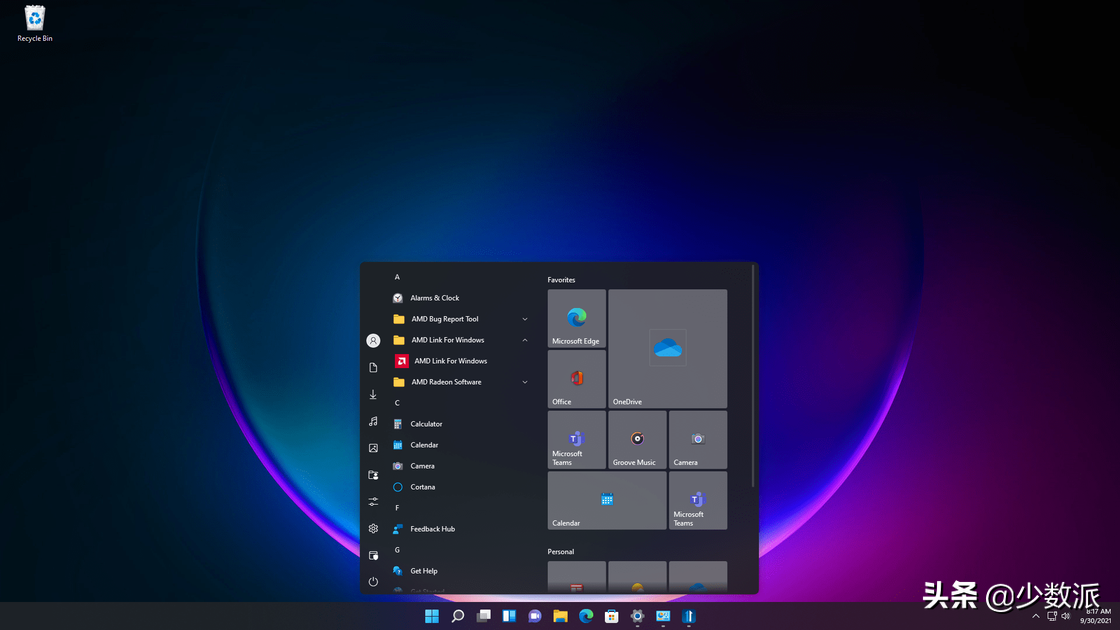Open Settings from the Start menu sidebar
Viewport: 1120px width, 630px height.
click(373, 528)
